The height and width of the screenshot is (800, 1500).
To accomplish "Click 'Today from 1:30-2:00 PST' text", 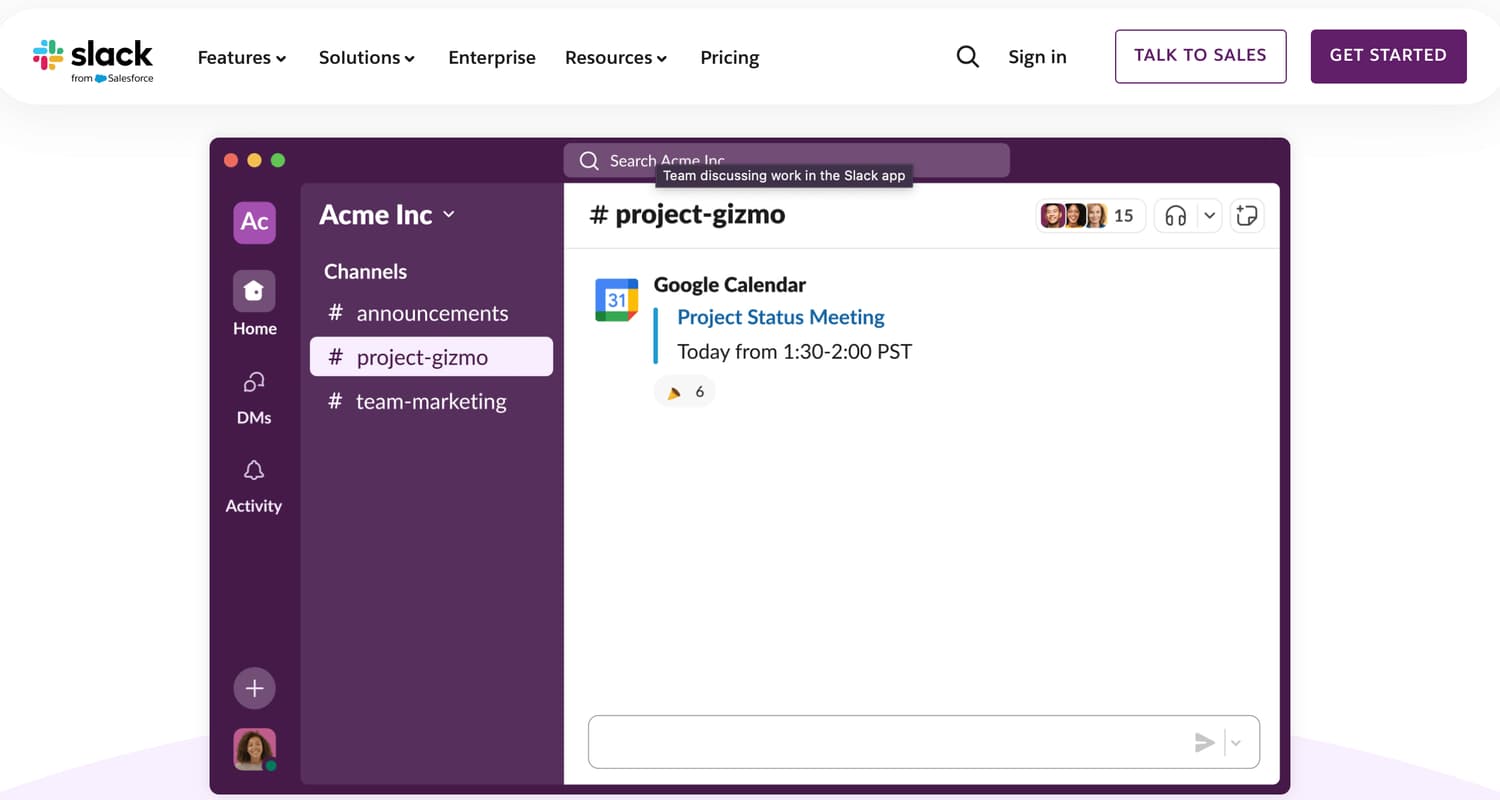I will pos(795,352).
